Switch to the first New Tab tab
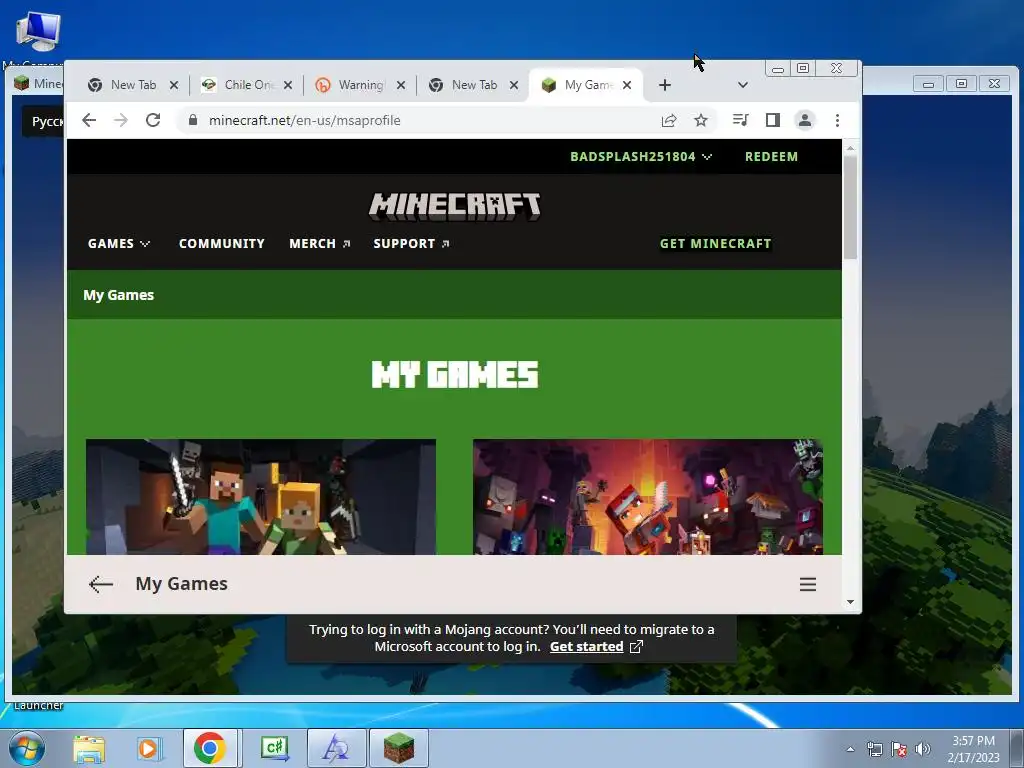Image resolution: width=1024 pixels, height=768 pixels. (x=131, y=85)
